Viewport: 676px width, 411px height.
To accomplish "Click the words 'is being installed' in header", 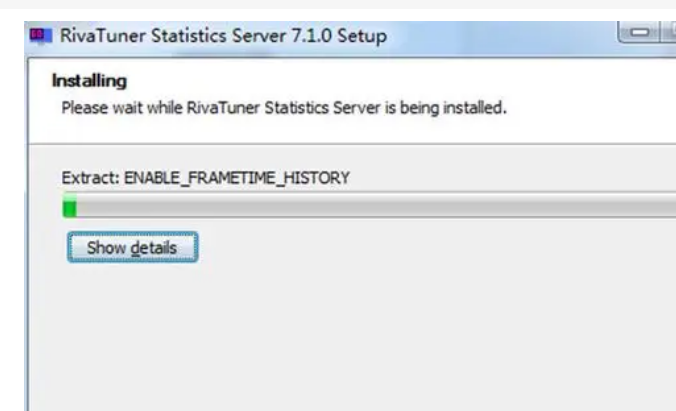I will tap(451, 107).
